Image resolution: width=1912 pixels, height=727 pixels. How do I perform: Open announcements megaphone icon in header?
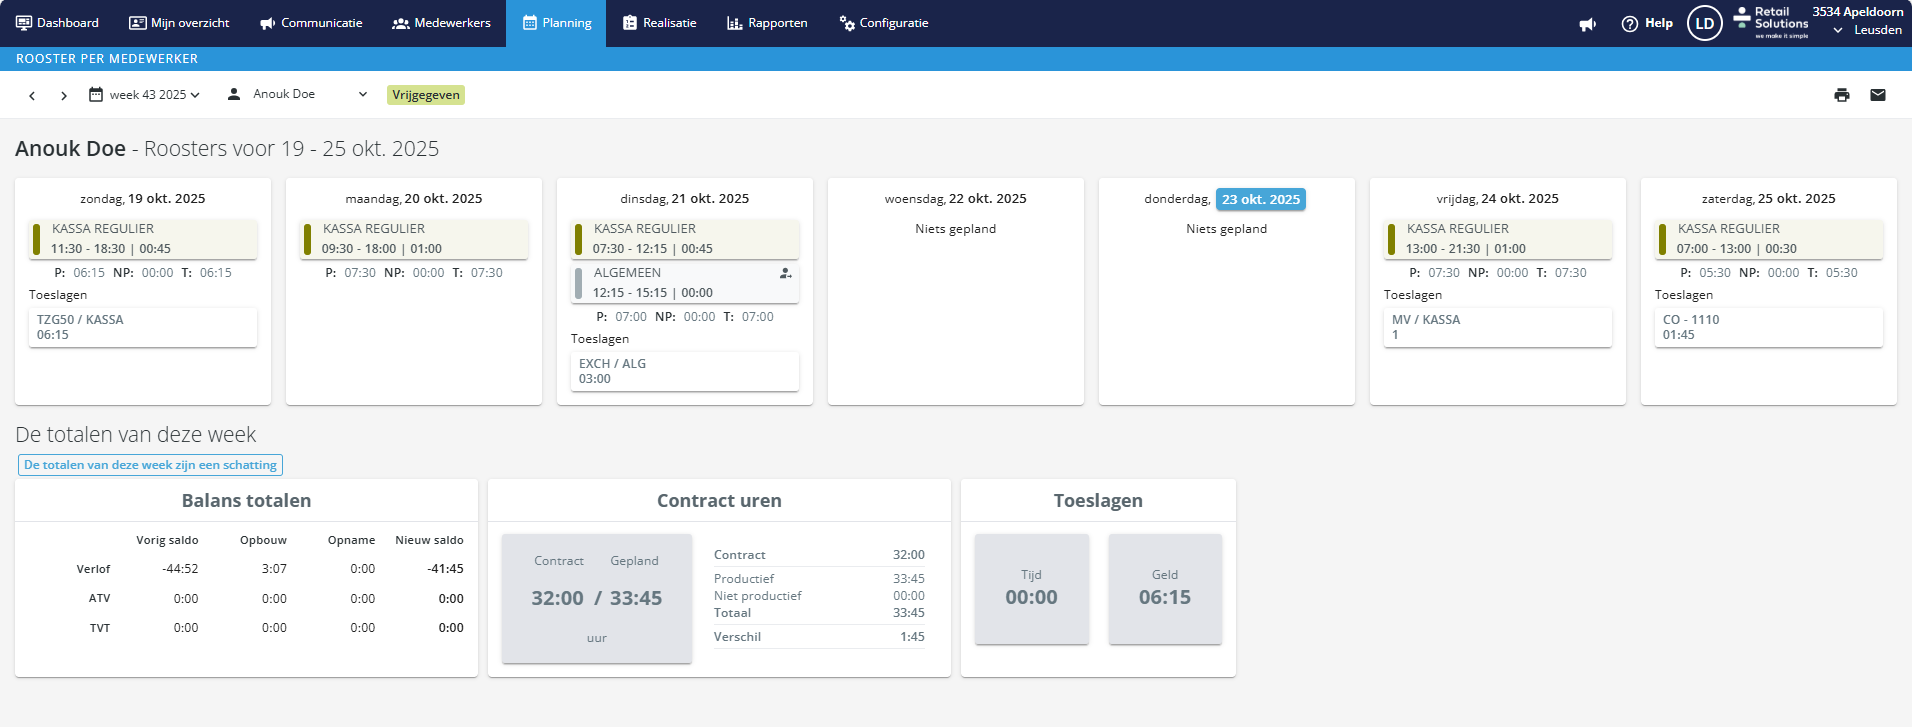click(1587, 24)
